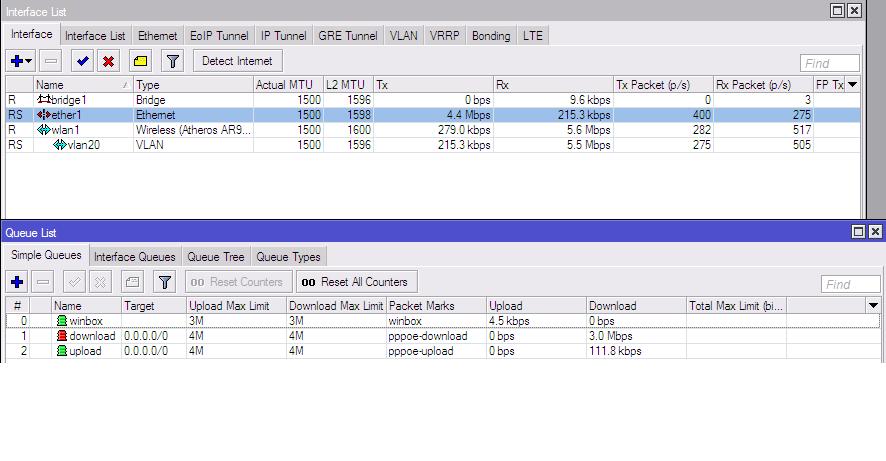Open the VRRP tab
This screenshot has height=461, width=886.
tap(445, 36)
